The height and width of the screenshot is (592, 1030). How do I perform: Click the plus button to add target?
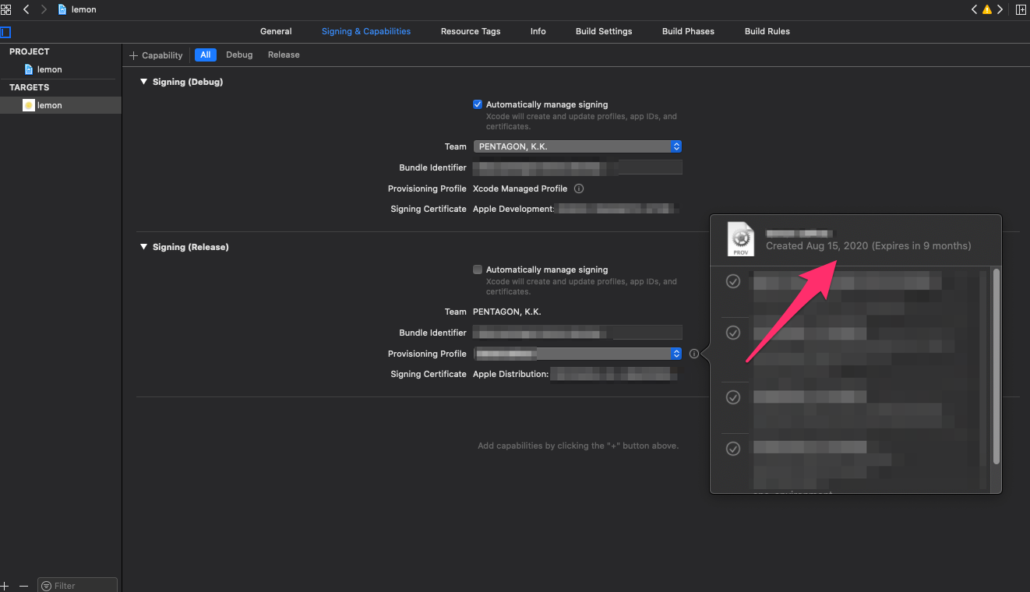coord(5,585)
